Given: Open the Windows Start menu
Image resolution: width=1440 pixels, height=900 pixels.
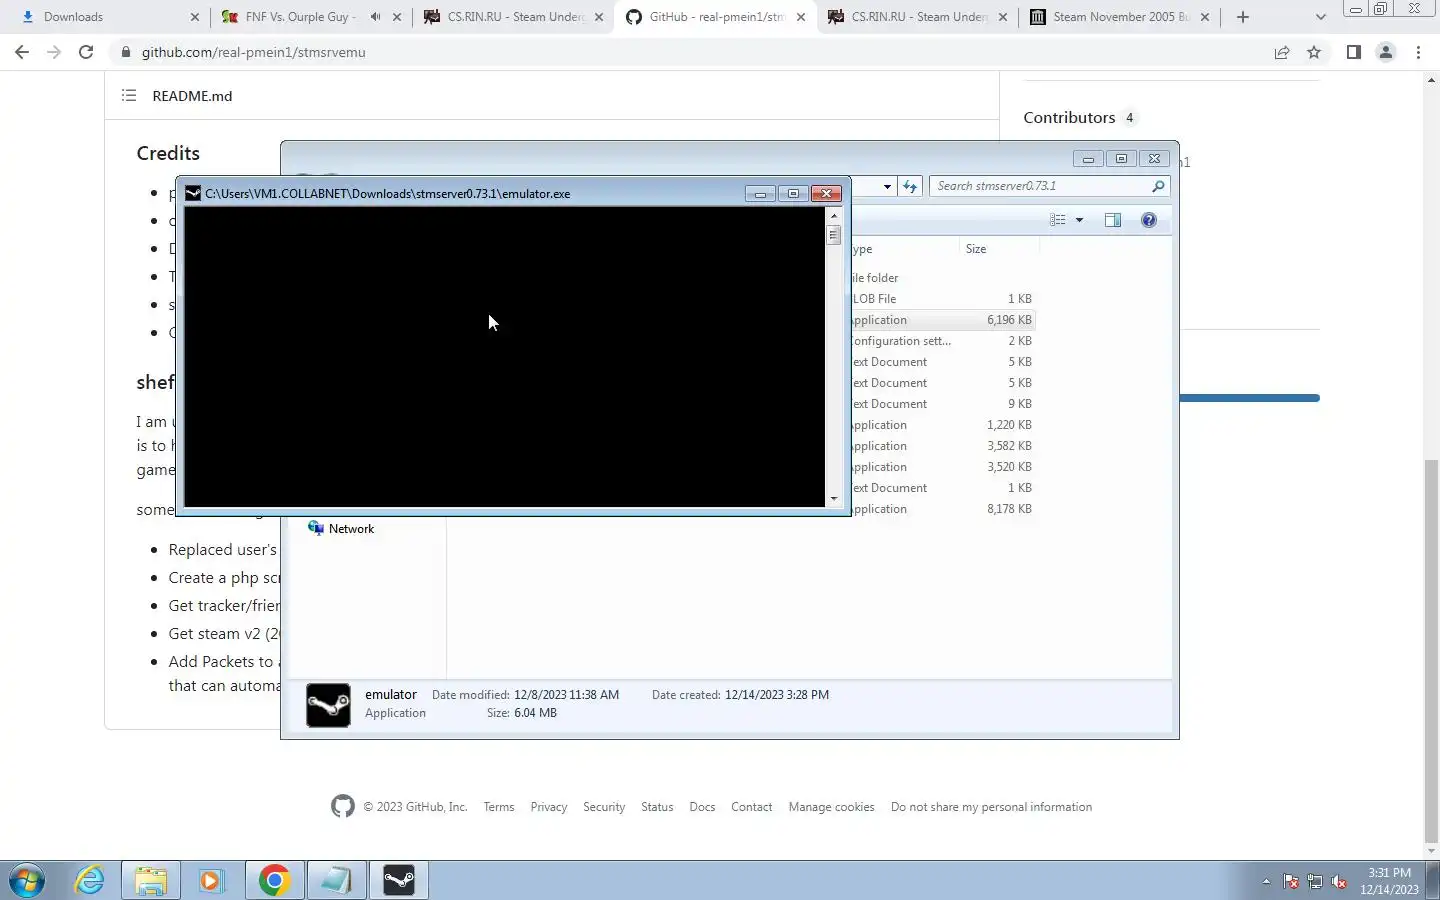Looking at the screenshot, I should (x=26, y=881).
